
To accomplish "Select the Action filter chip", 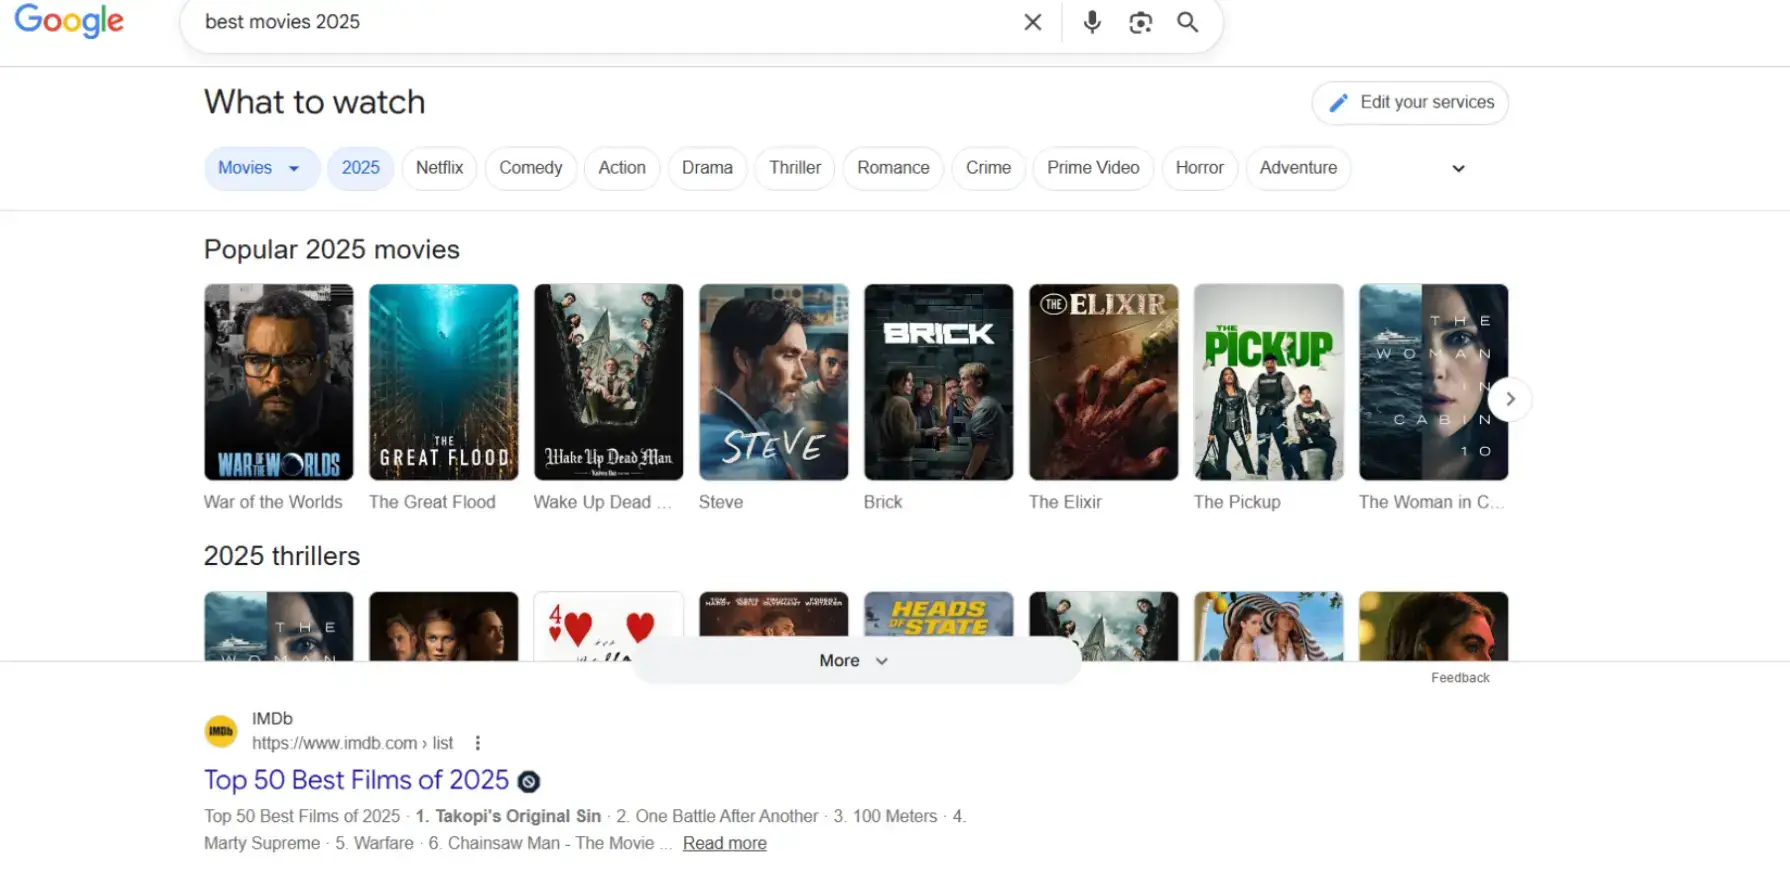I will click(x=622, y=168).
